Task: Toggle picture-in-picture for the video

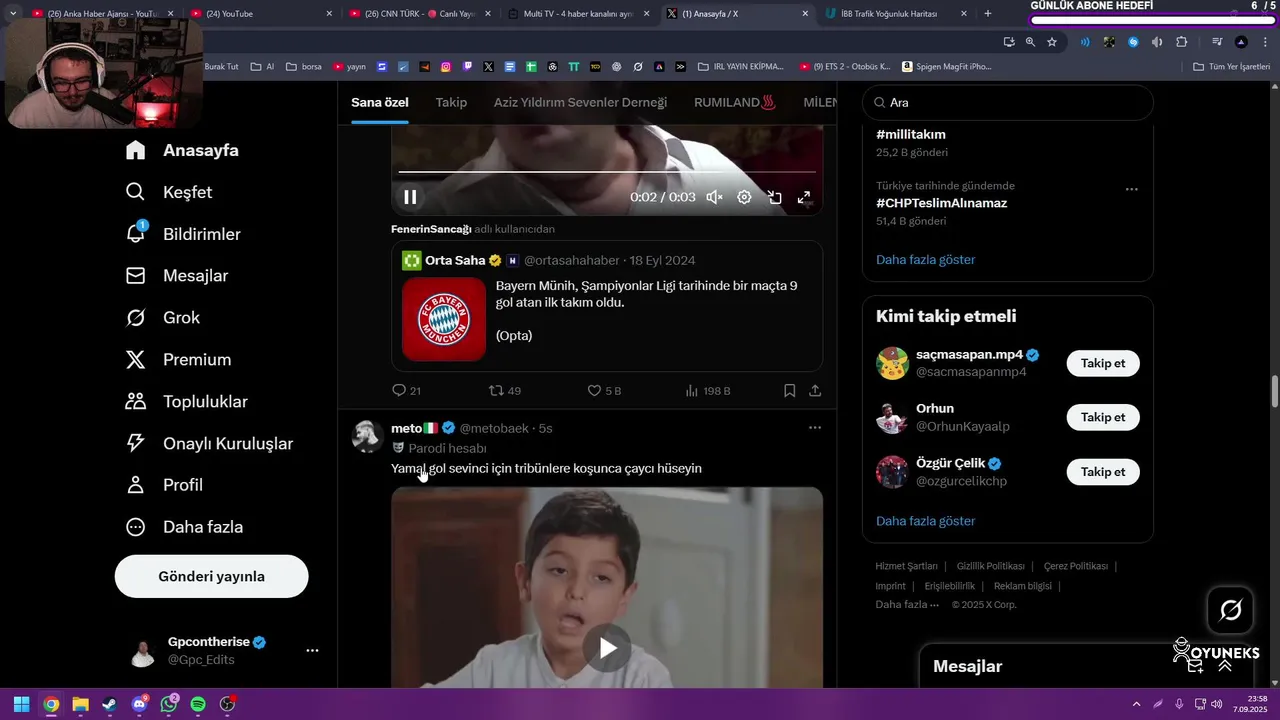Action: pos(774,197)
